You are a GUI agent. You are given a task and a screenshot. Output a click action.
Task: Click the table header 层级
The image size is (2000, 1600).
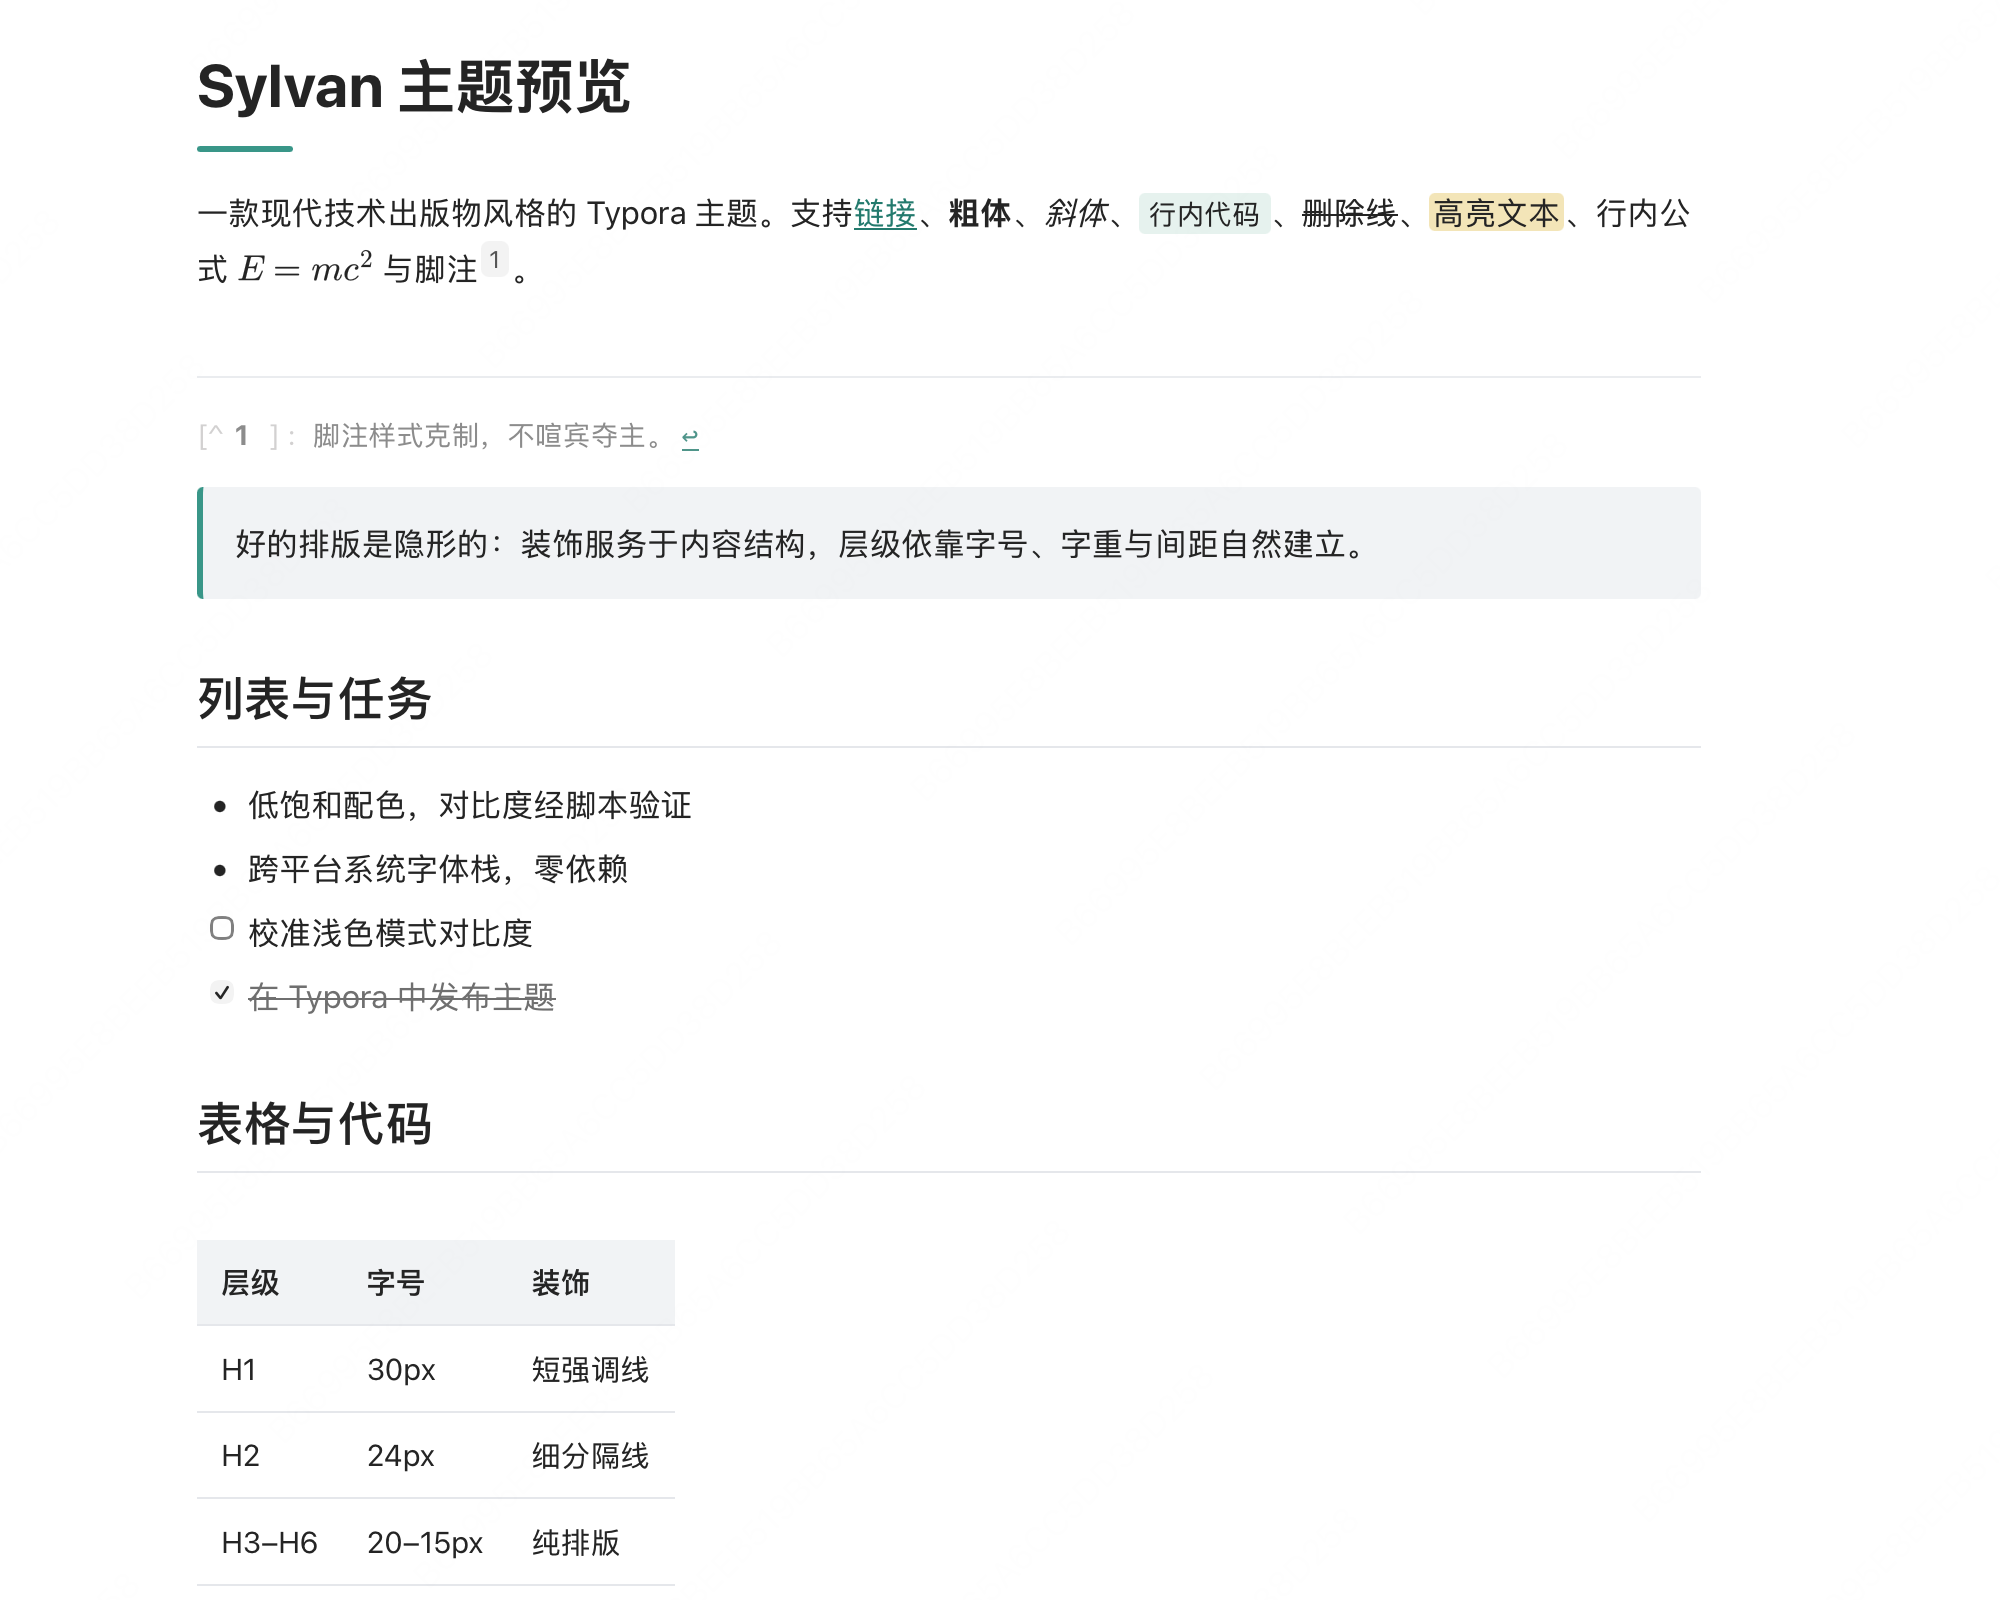pyautogui.click(x=250, y=1283)
